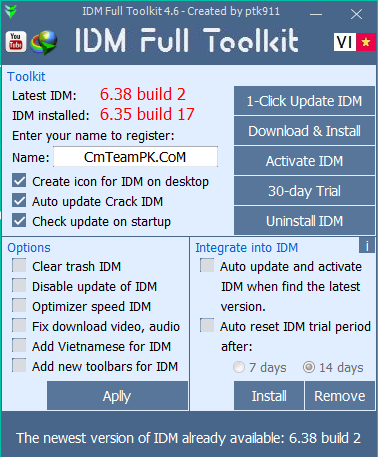
Task: Click the latest IDM version 6.38 build 2
Action: click(x=143, y=94)
